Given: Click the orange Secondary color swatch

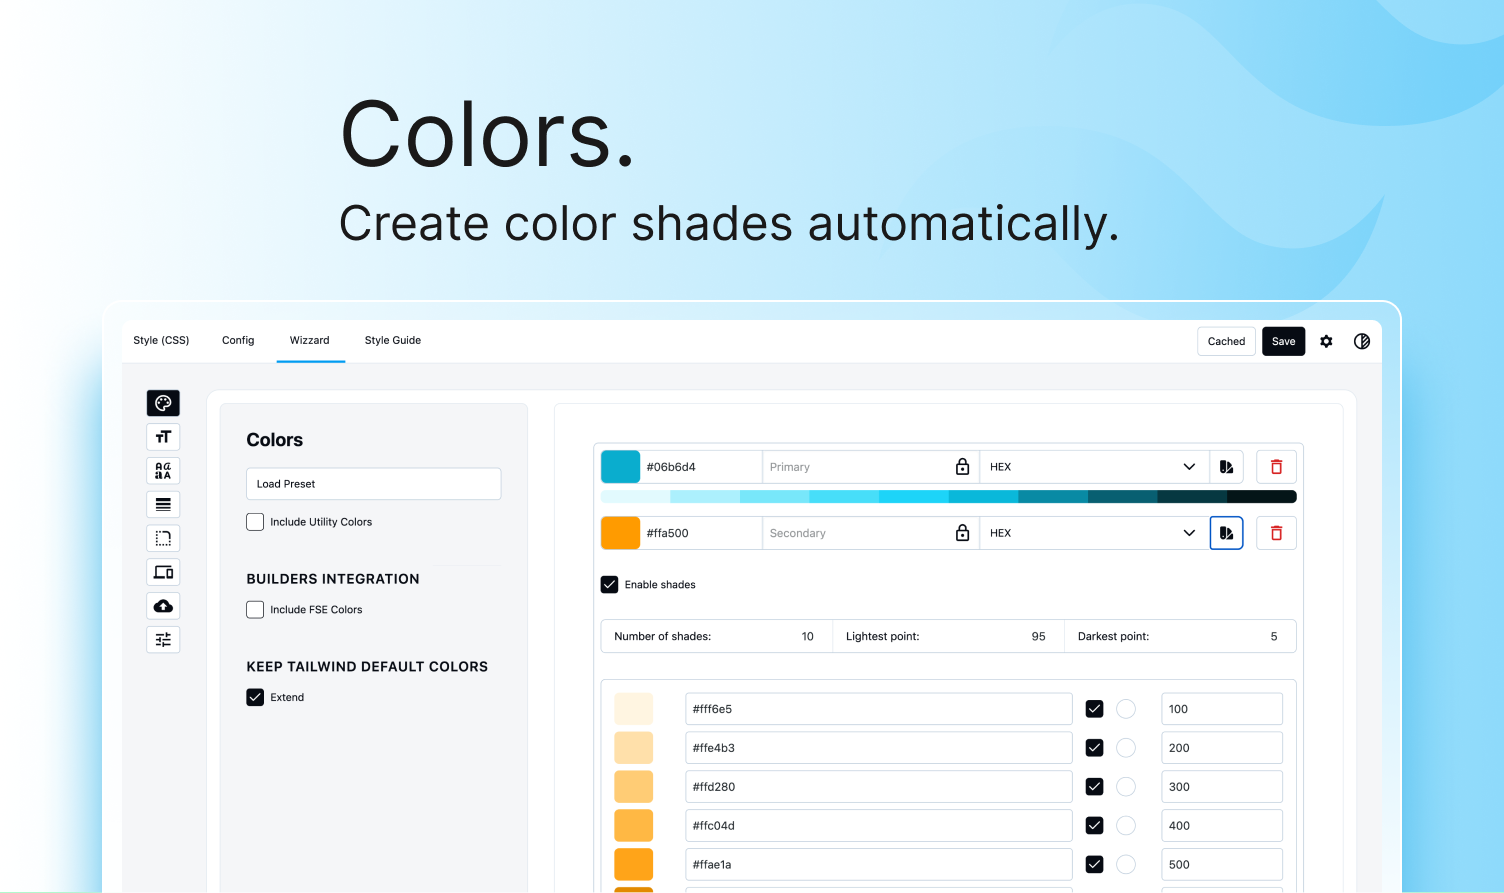Looking at the screenshot, I should tap(620, 533).
